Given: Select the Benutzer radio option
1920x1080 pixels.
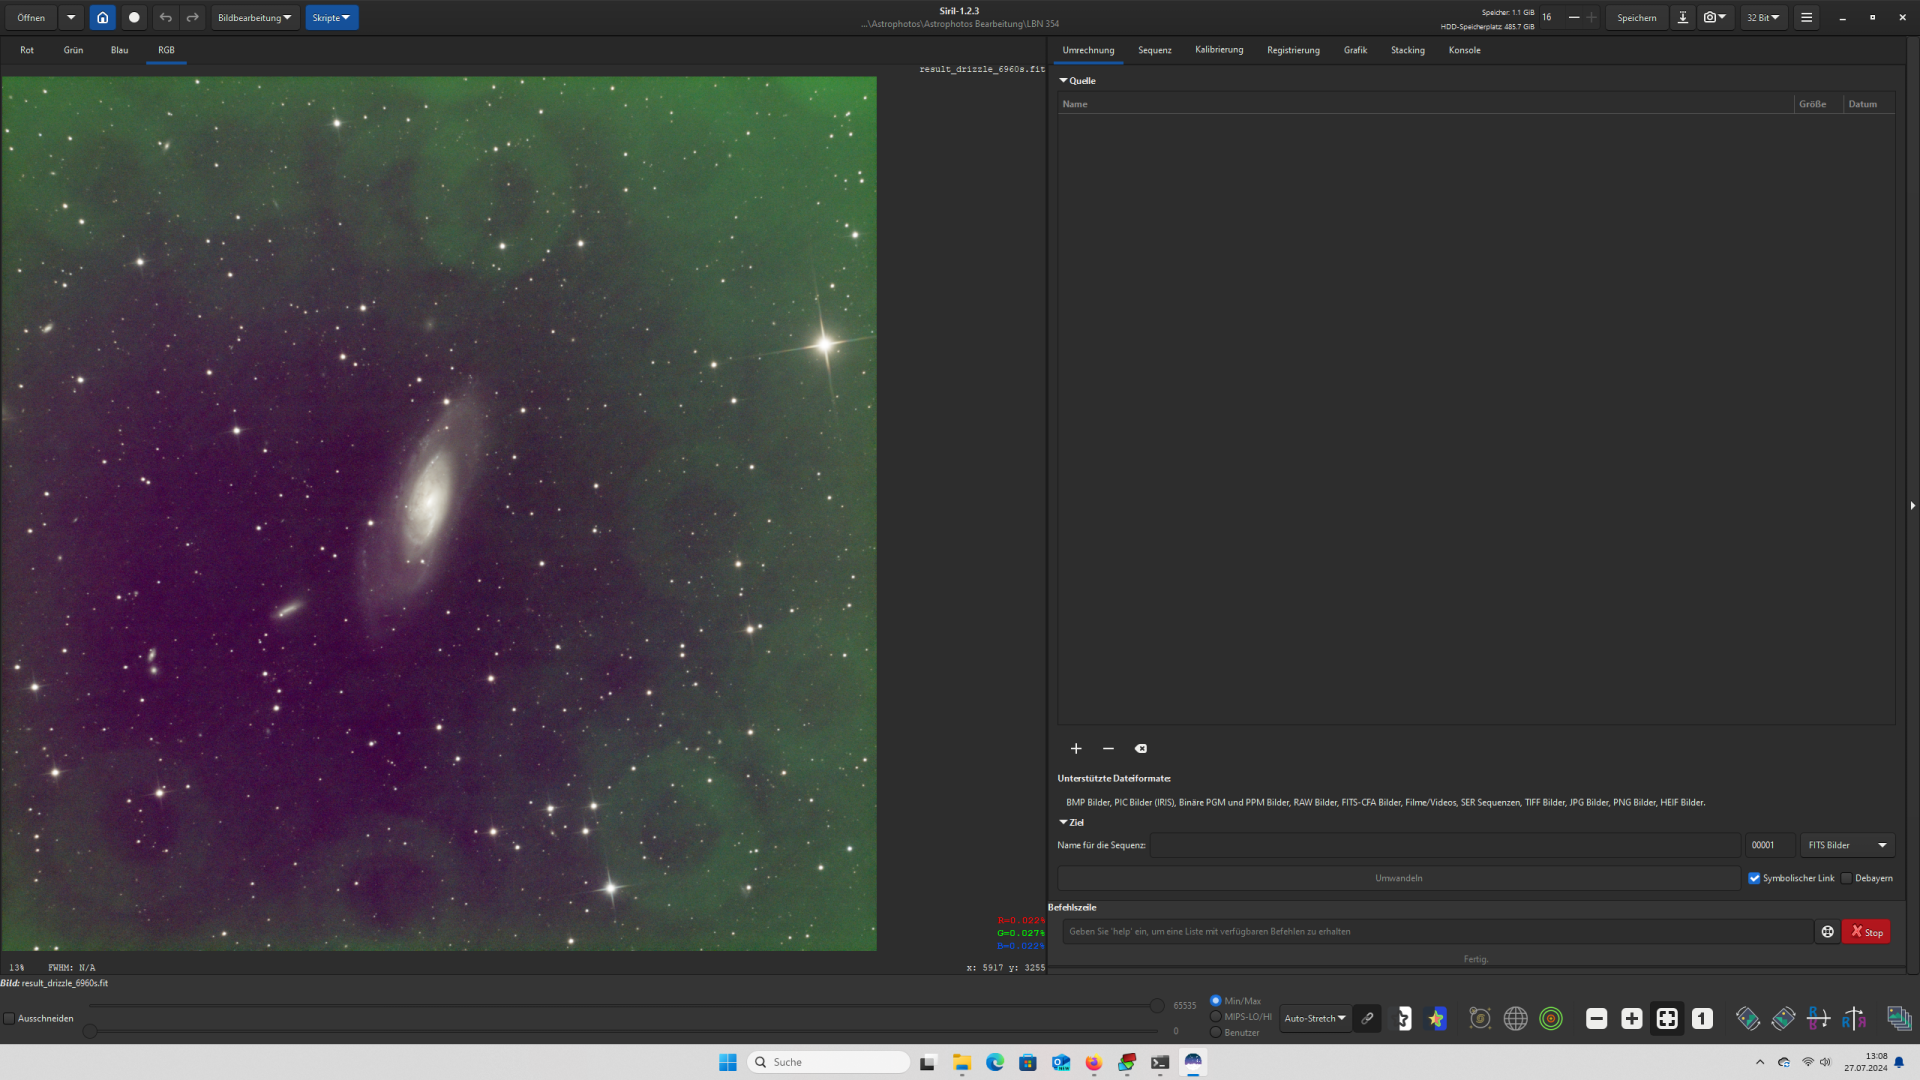Looking at the screenshot, I should pos(1216,1032).
